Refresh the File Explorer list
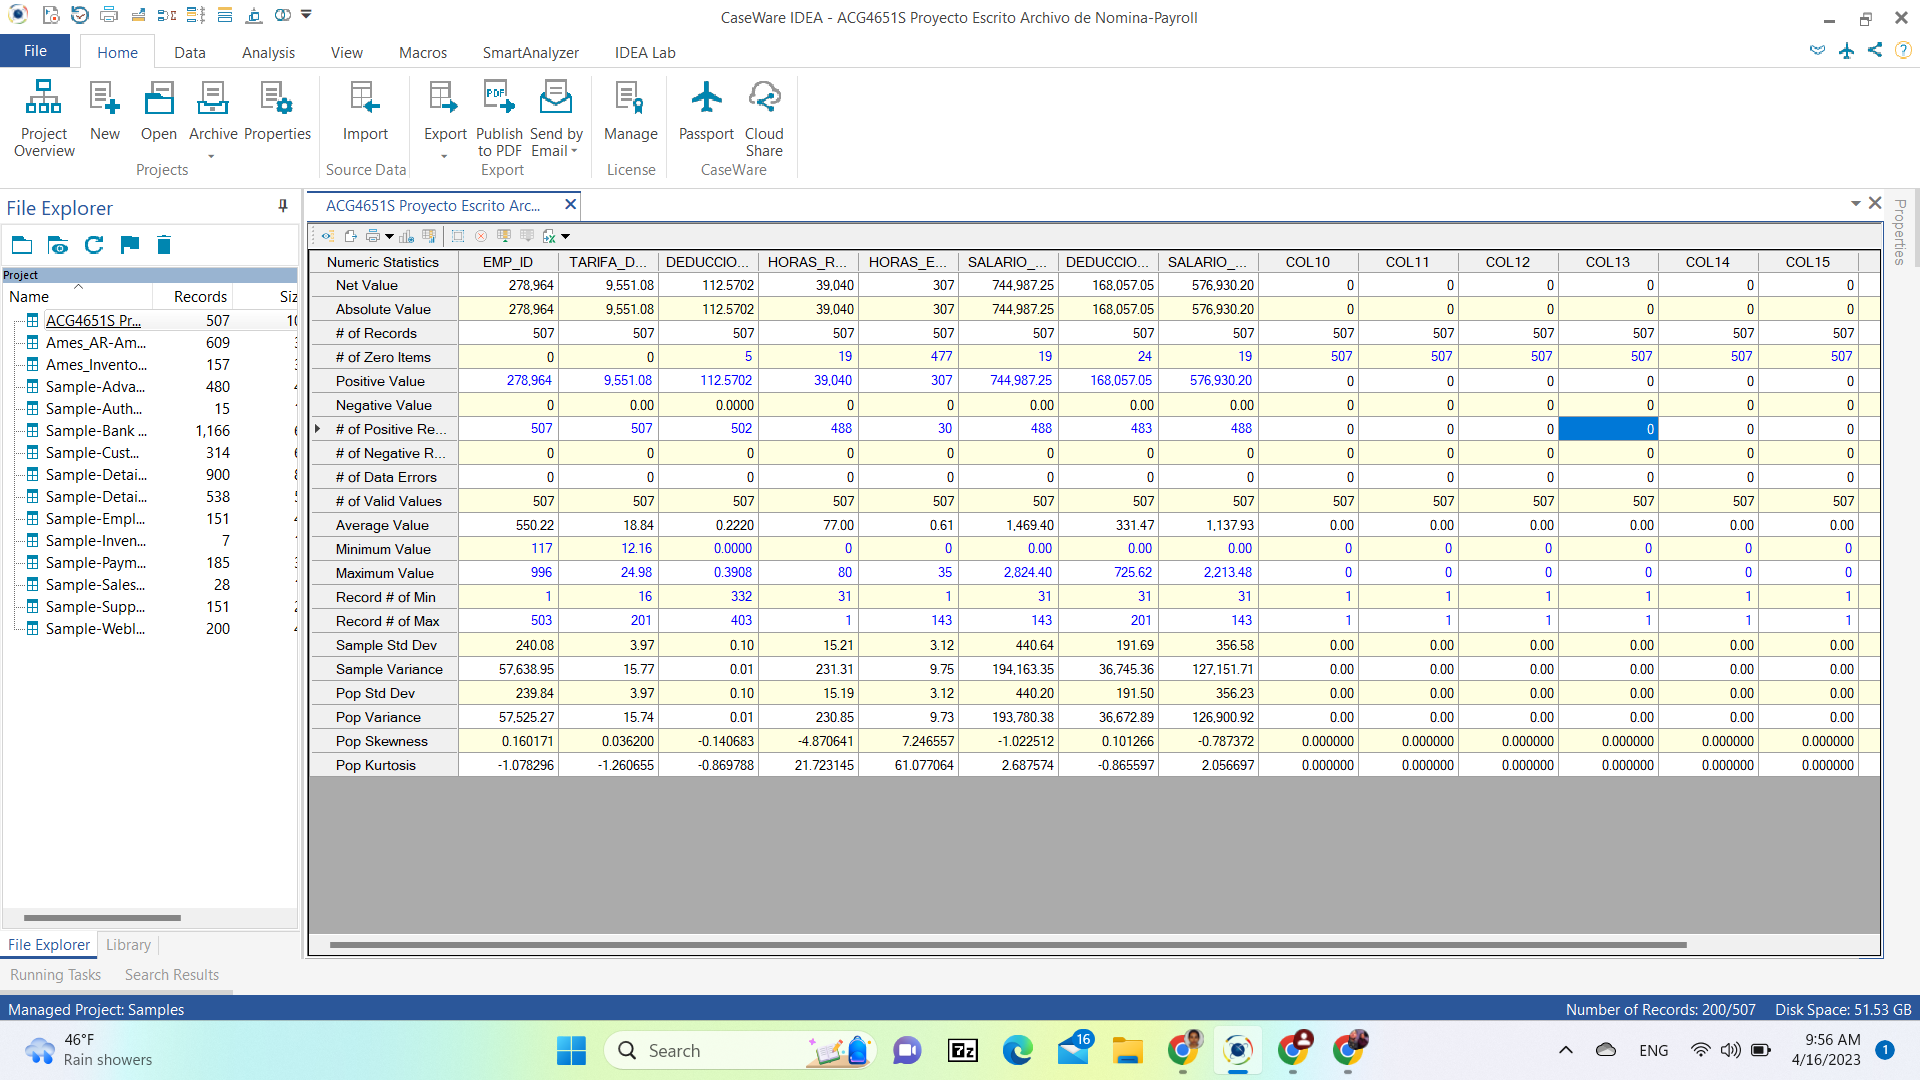Image resolution: width=1920 pixels, height=1080 pixels. [94, 245]
